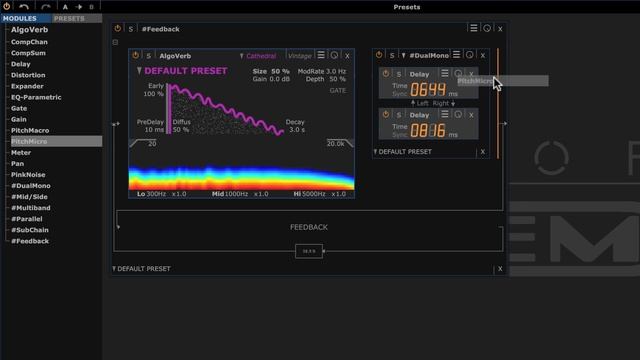This screenshot has width=640, height=360.
Task: Solo the #Feedback module with S
Action: coord(131,29)
